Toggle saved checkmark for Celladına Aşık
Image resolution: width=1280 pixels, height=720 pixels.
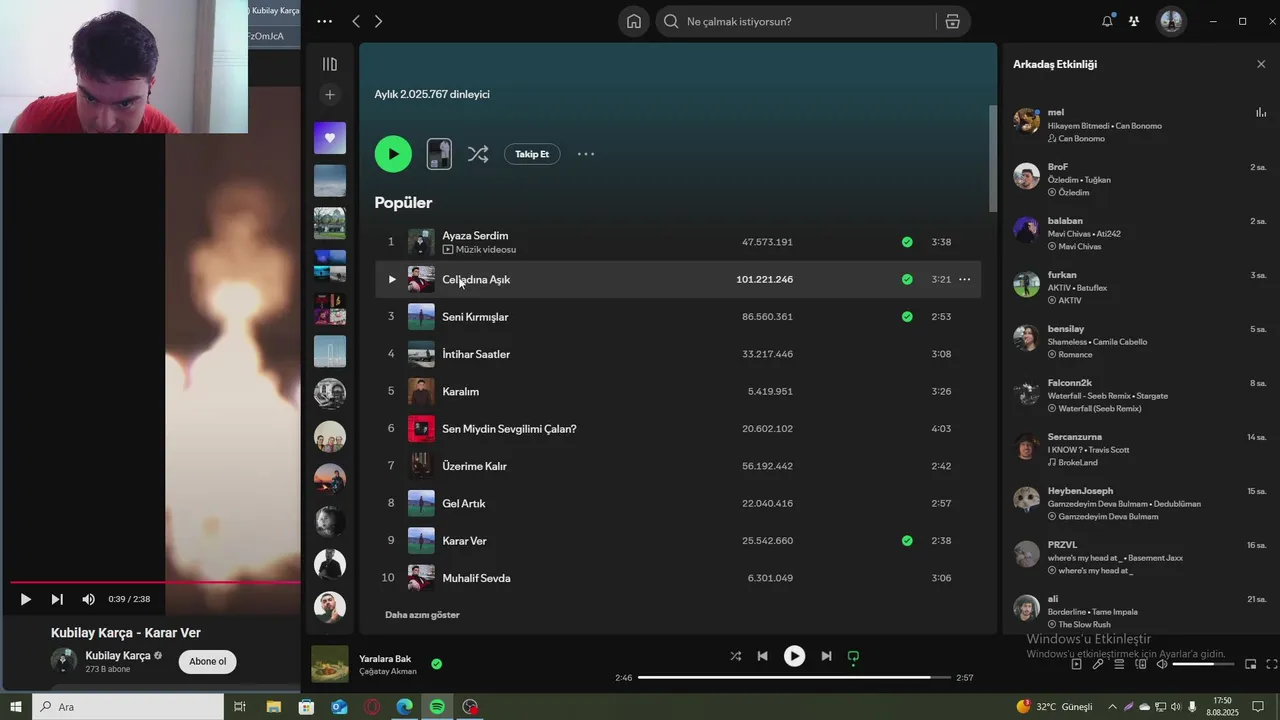[x=907, y=279]
